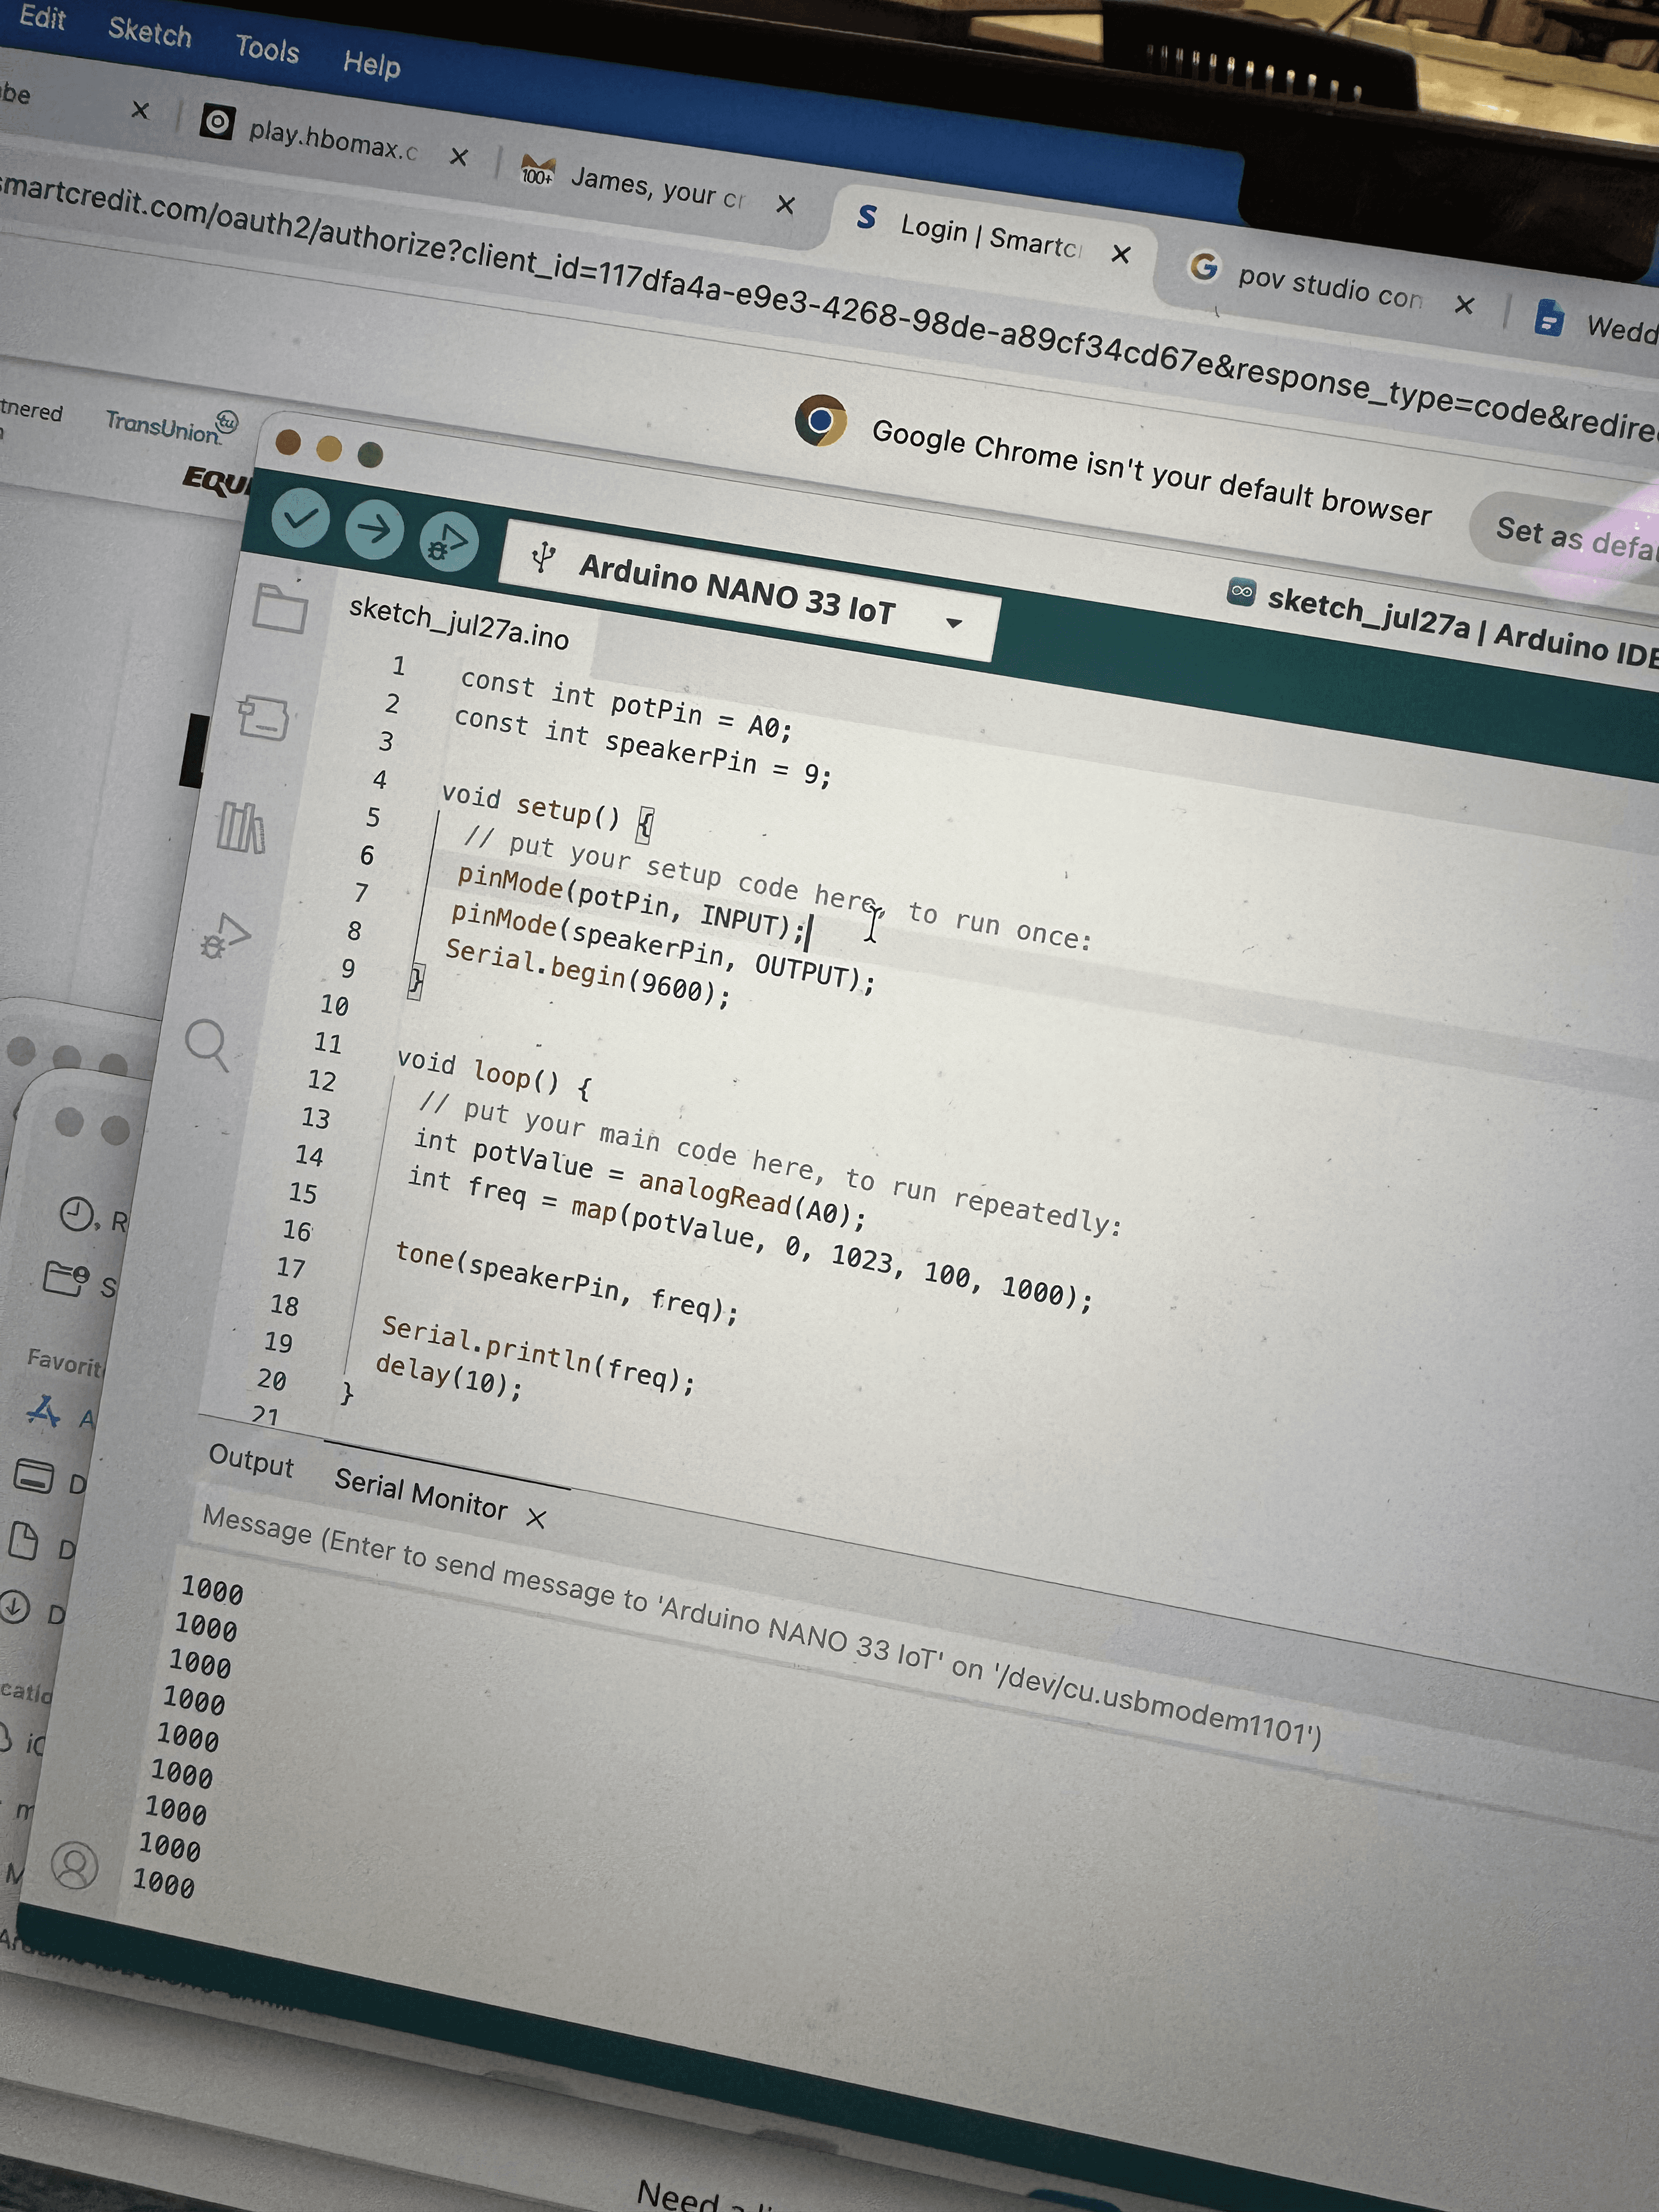Click the "delay(10);" code line
The image size is (1659, 2212).
point(449,1376)
